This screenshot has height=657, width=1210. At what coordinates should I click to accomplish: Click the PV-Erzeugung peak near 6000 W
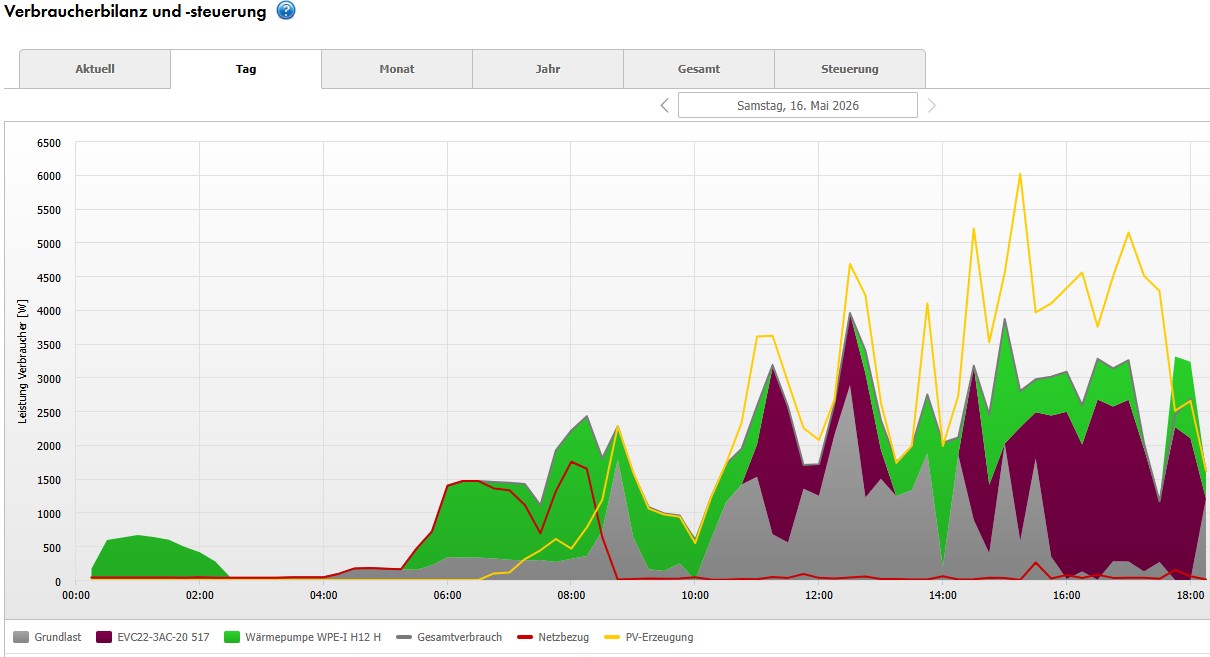(1019, 174)
